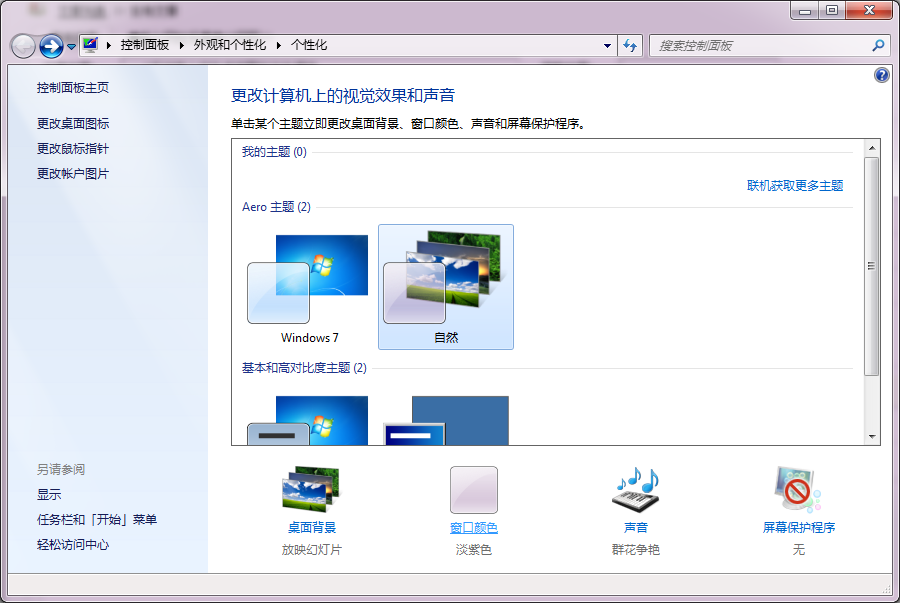900x603 pixels.
Task: Open the 声音 sound settings icon
Action: point(634,490)
